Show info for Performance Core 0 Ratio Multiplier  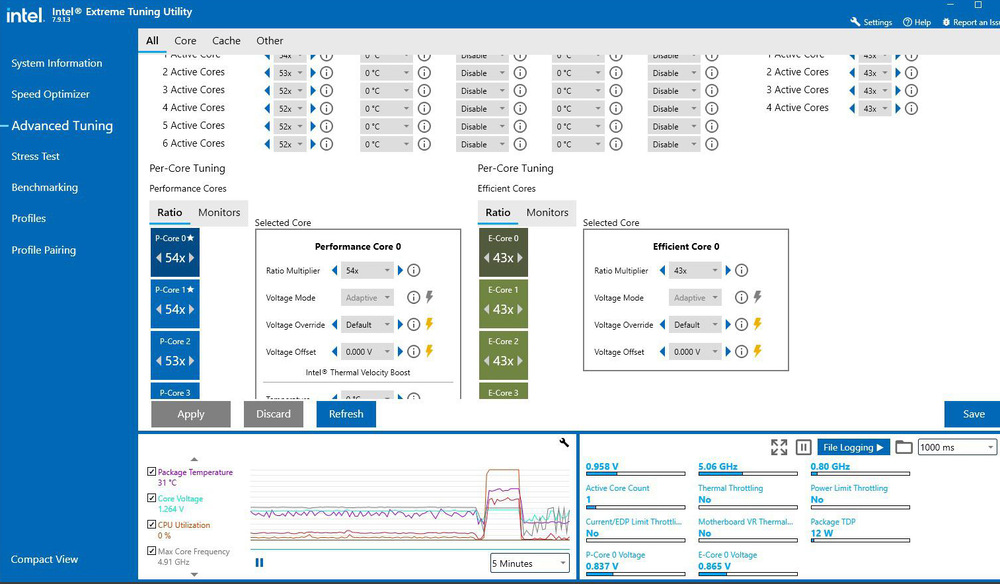coord(414,270)
